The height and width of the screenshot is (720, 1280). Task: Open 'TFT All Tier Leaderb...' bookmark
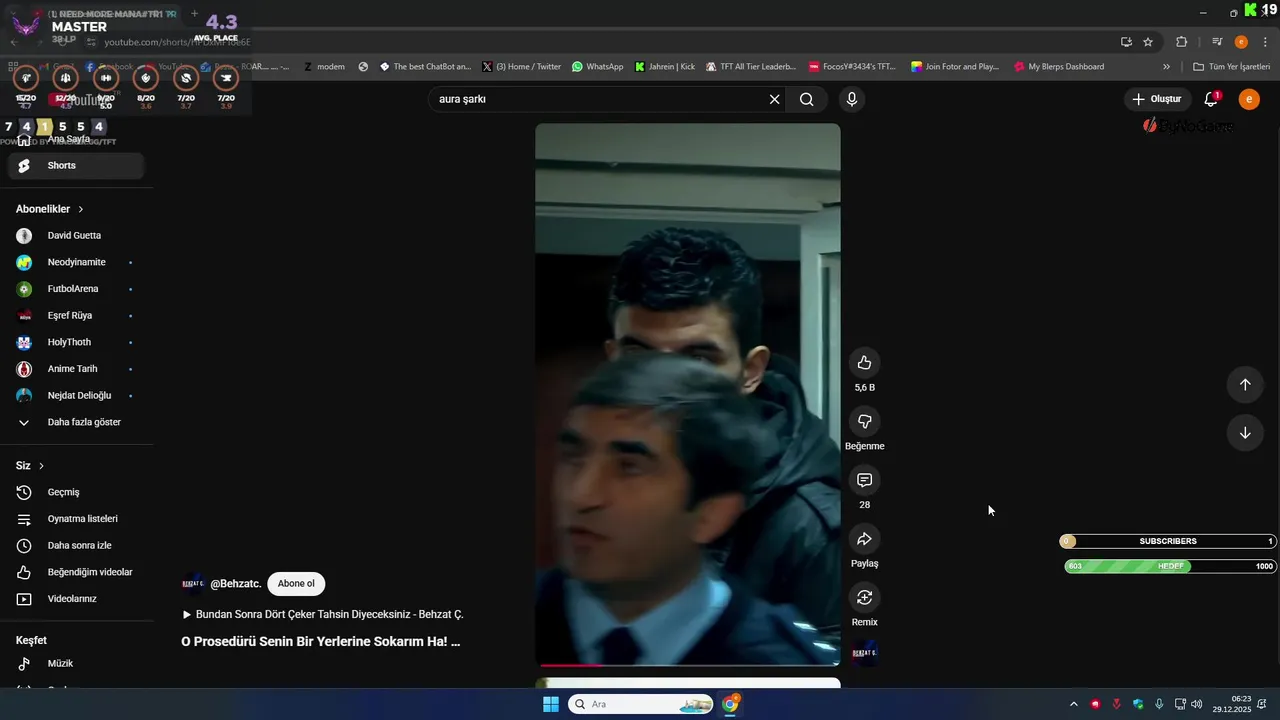click(751, 67)
